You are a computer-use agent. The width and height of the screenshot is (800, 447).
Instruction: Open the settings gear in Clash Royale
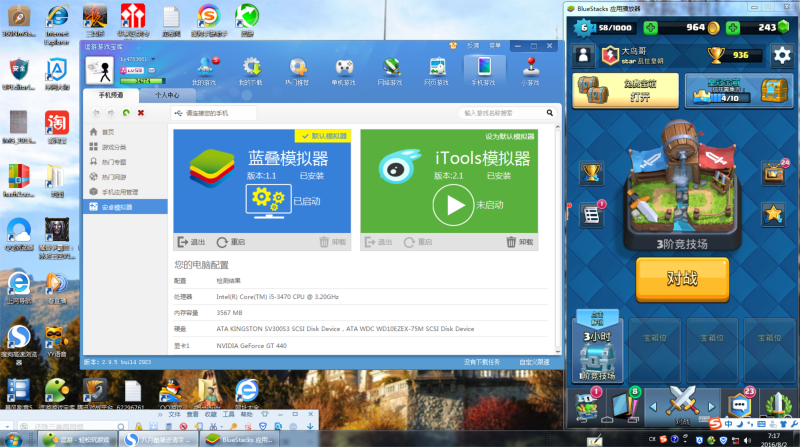tap(781, 55)
